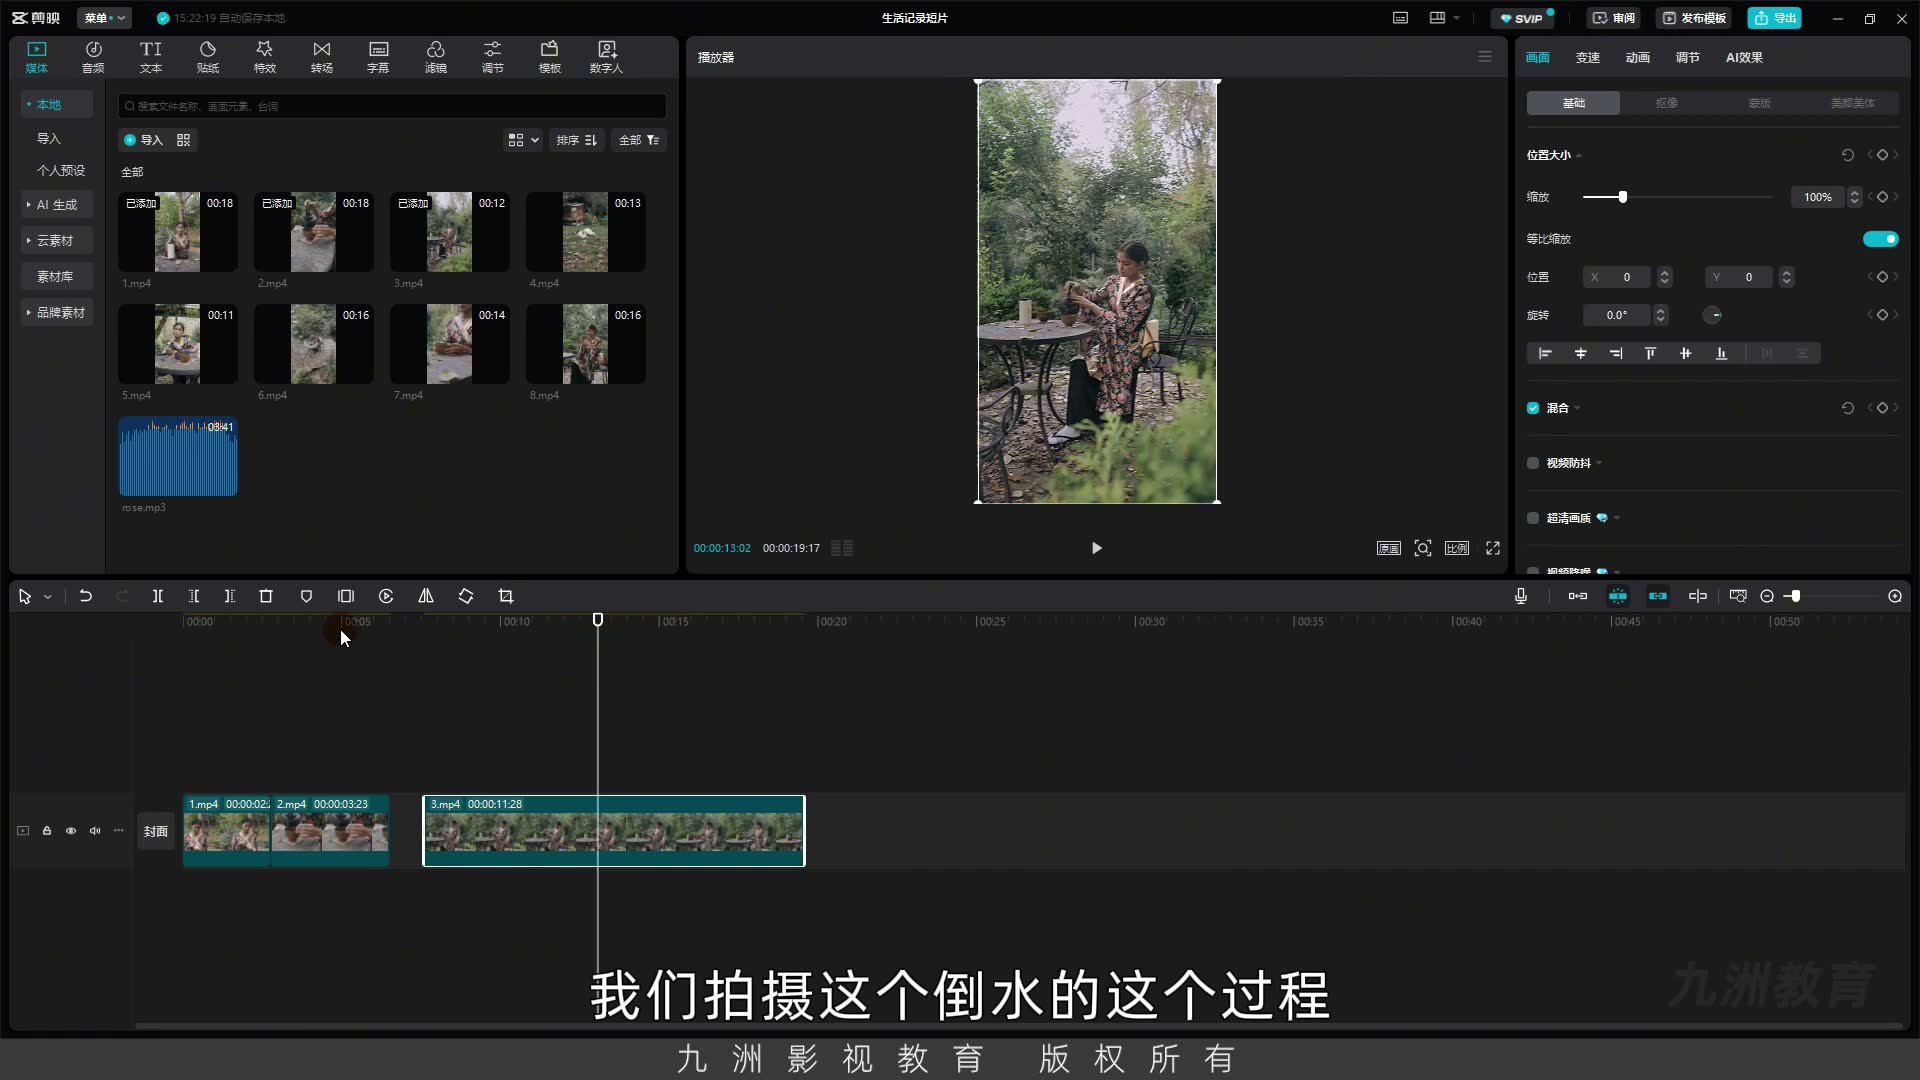Open the 排序 sort dropdown

[577, 140]
